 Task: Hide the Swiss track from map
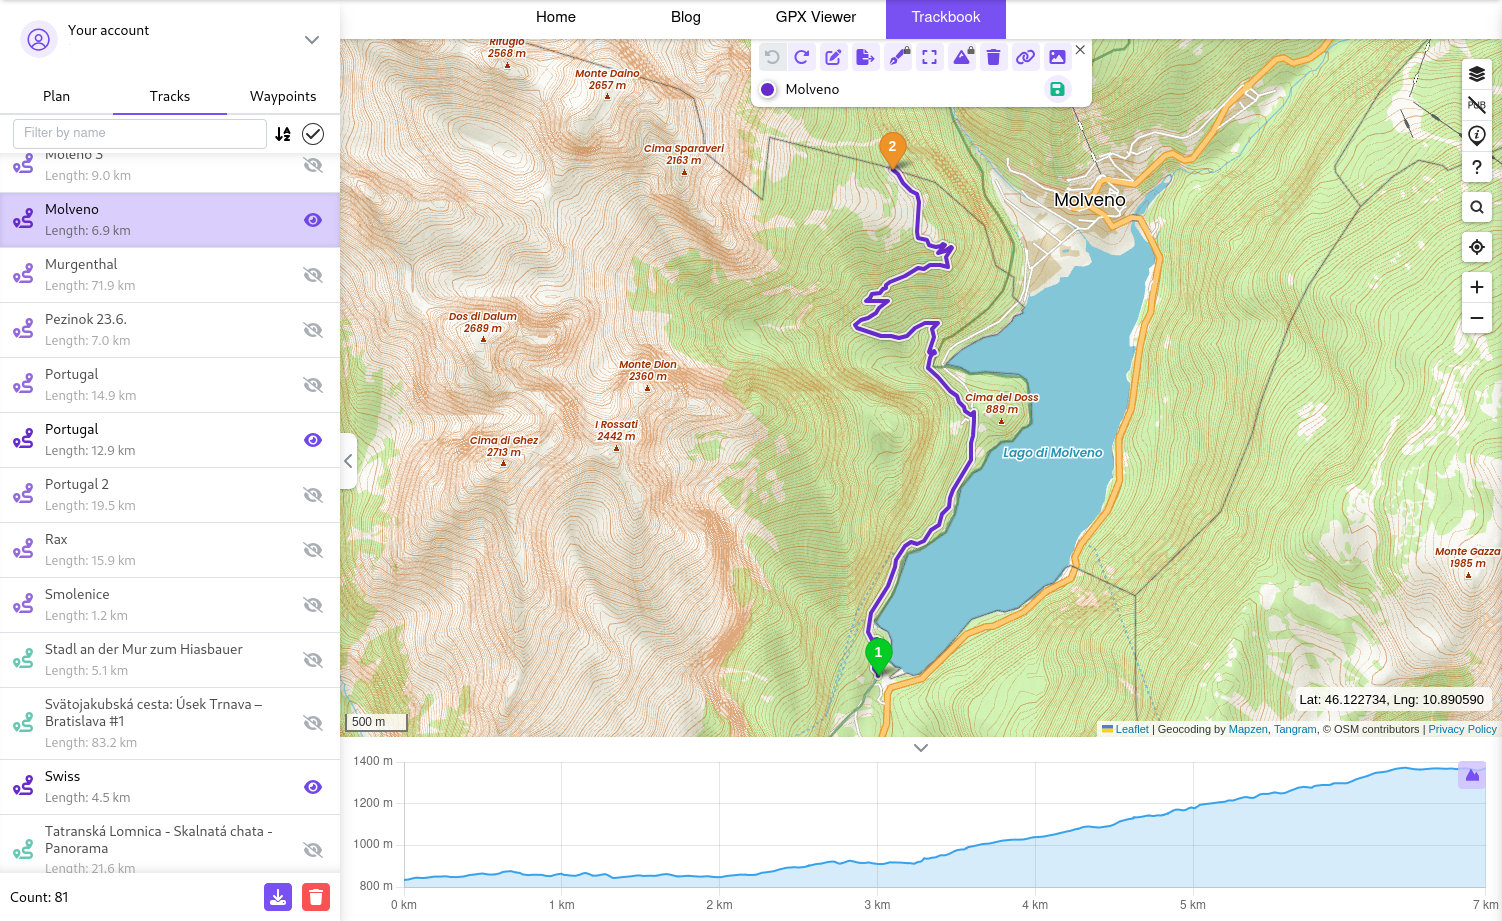tap(313, 787)
